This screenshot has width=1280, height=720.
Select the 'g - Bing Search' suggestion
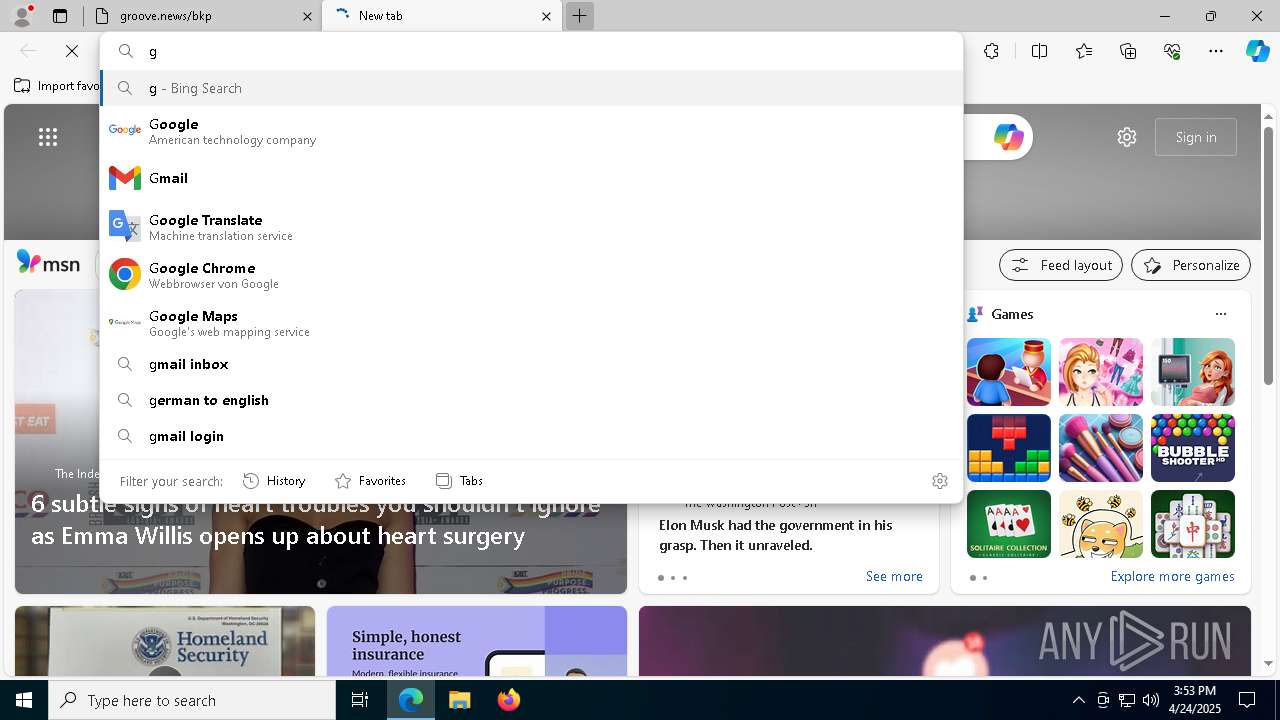pos(531,88)
